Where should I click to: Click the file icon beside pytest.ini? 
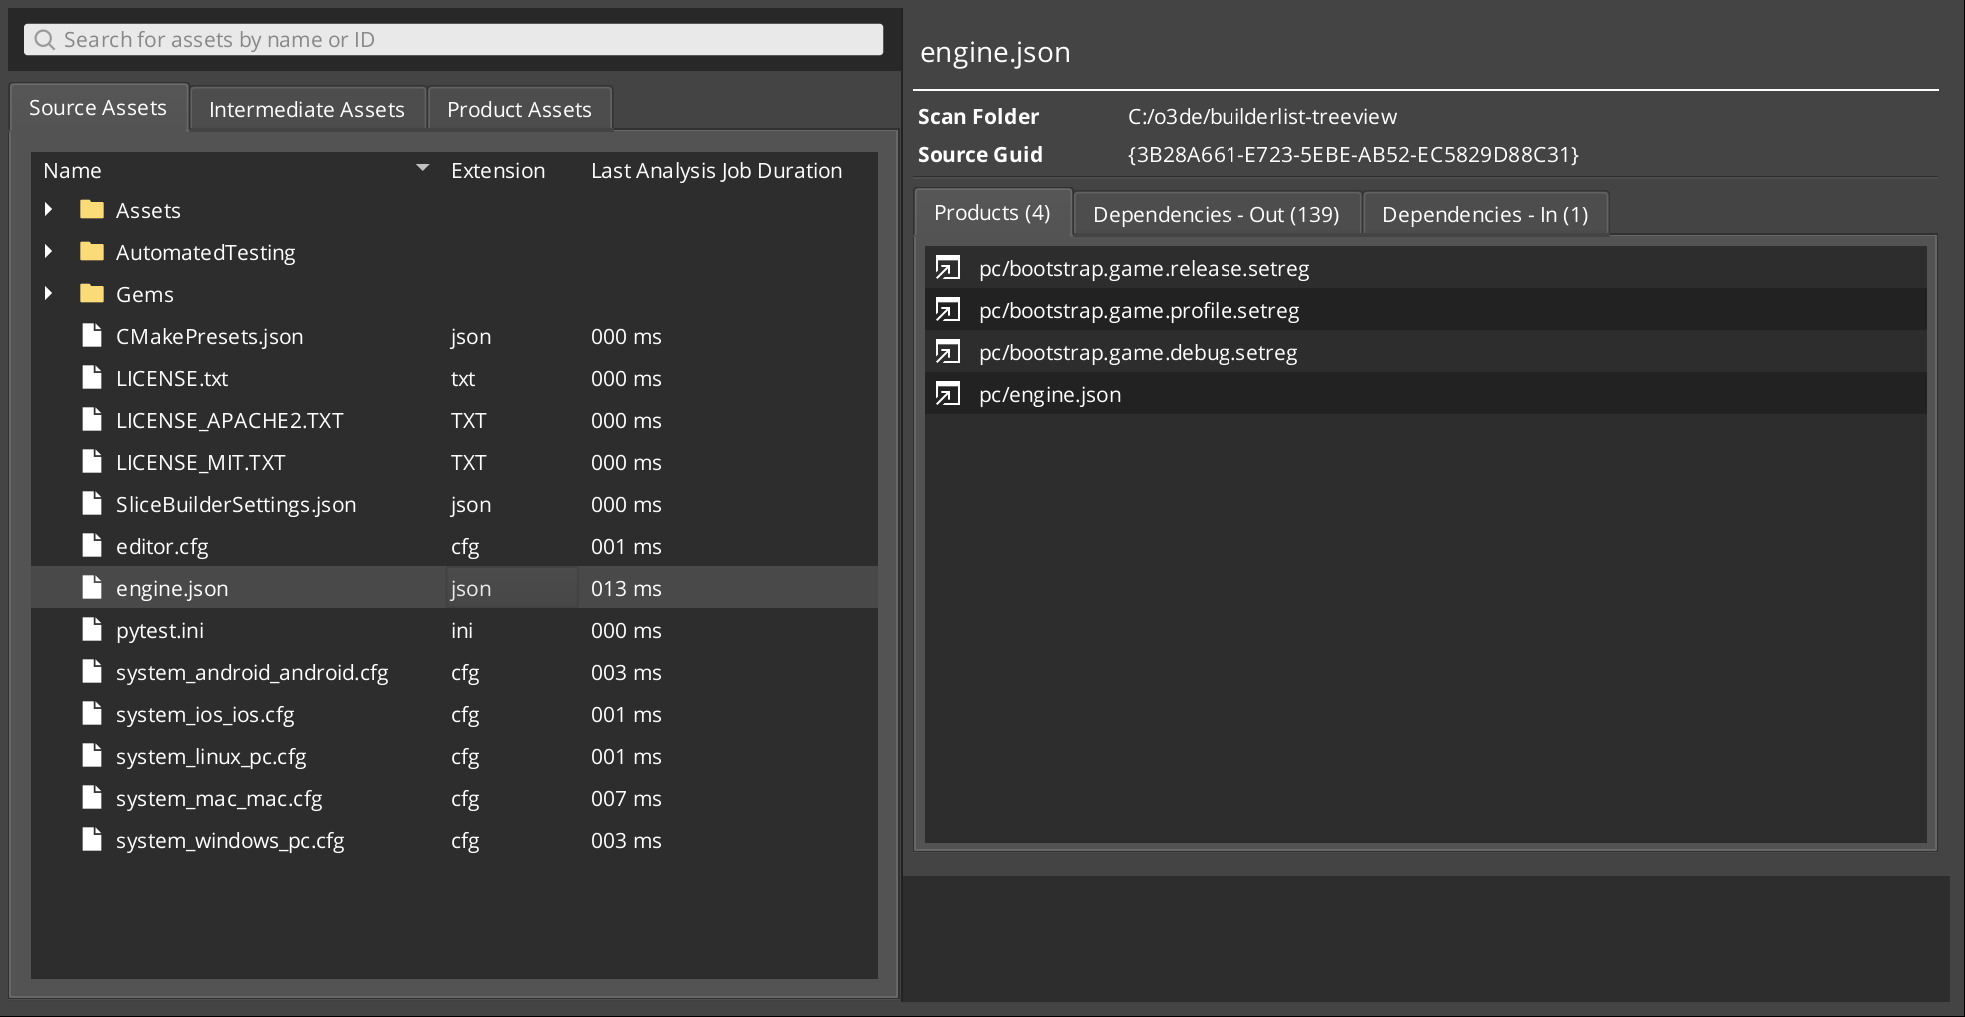click(x=93, y=629)
